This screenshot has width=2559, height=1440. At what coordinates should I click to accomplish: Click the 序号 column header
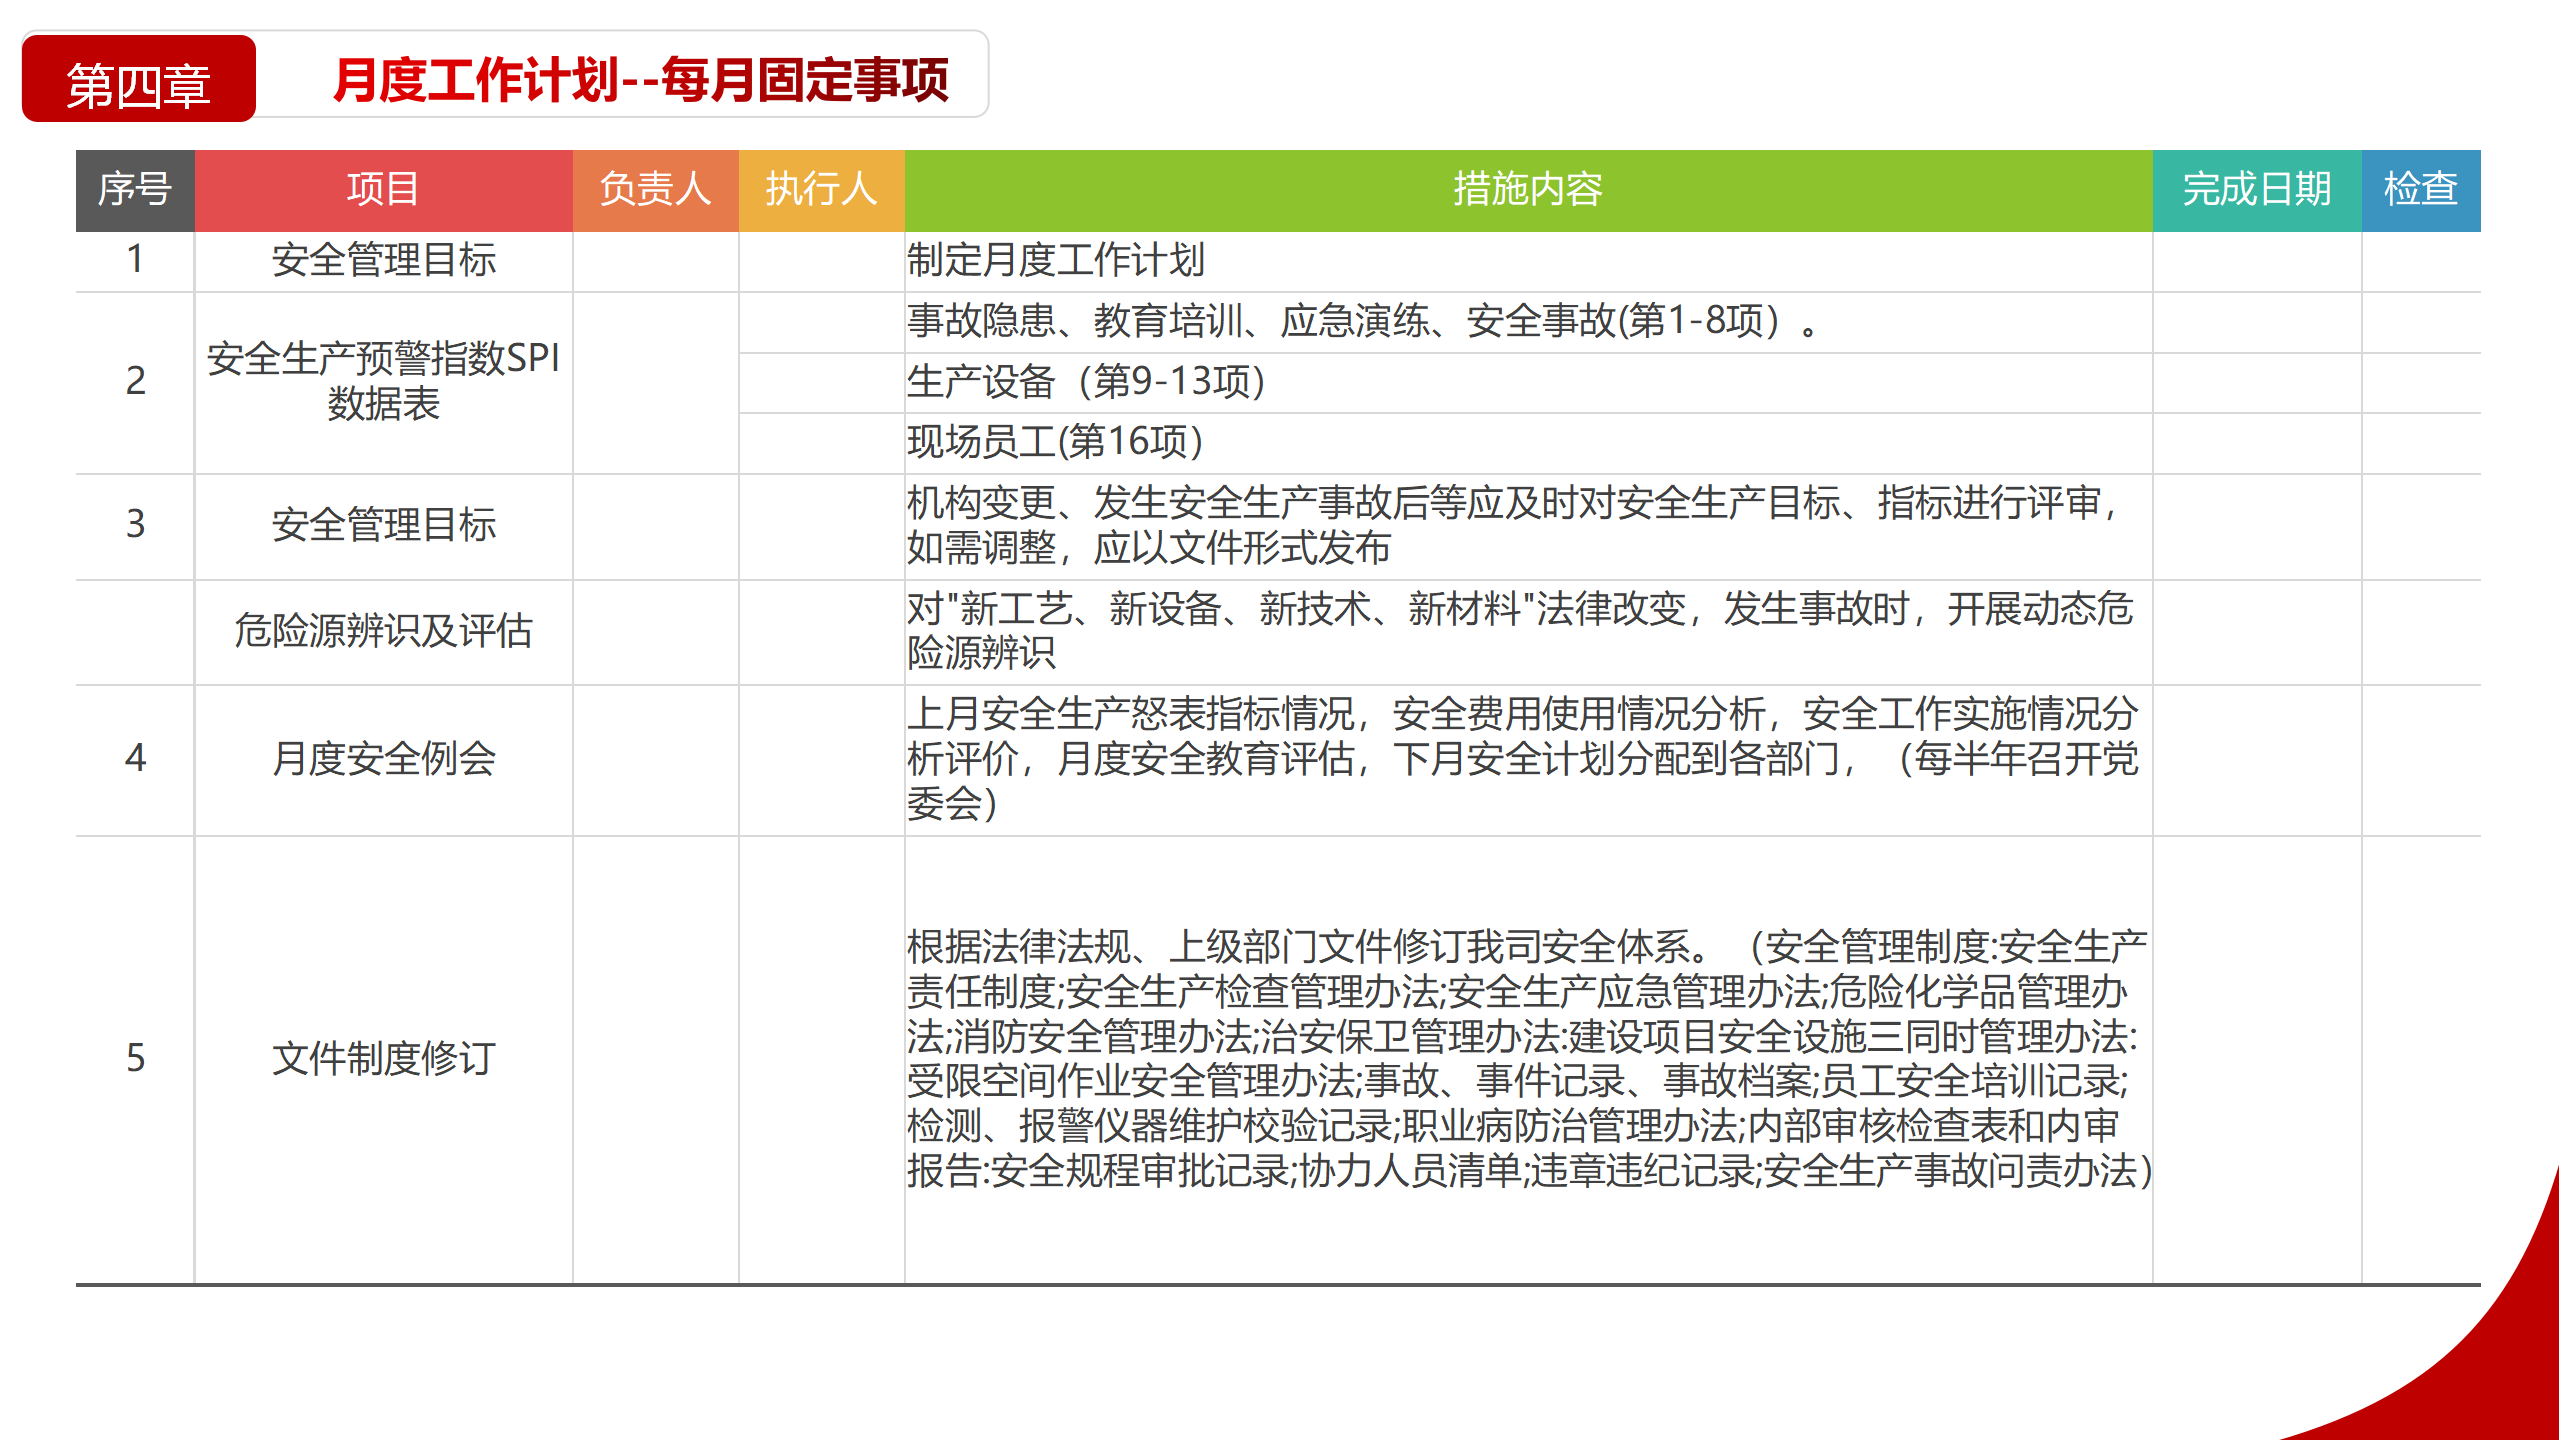point(135,190)
